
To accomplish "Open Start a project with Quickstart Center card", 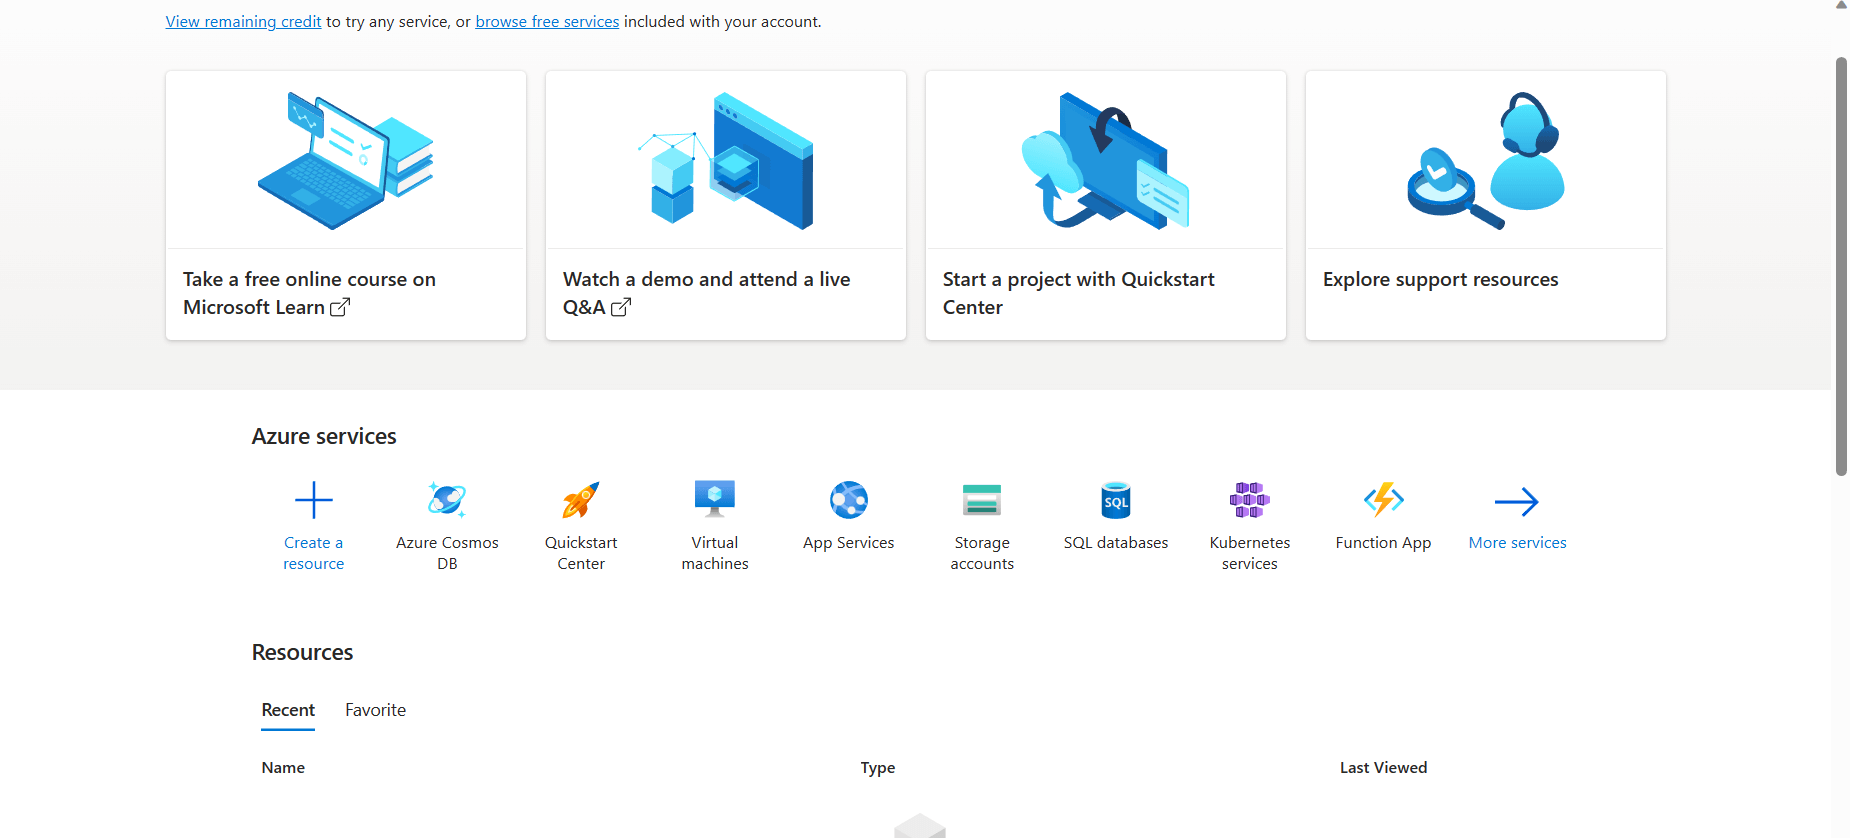I will tap(1106, 205).
